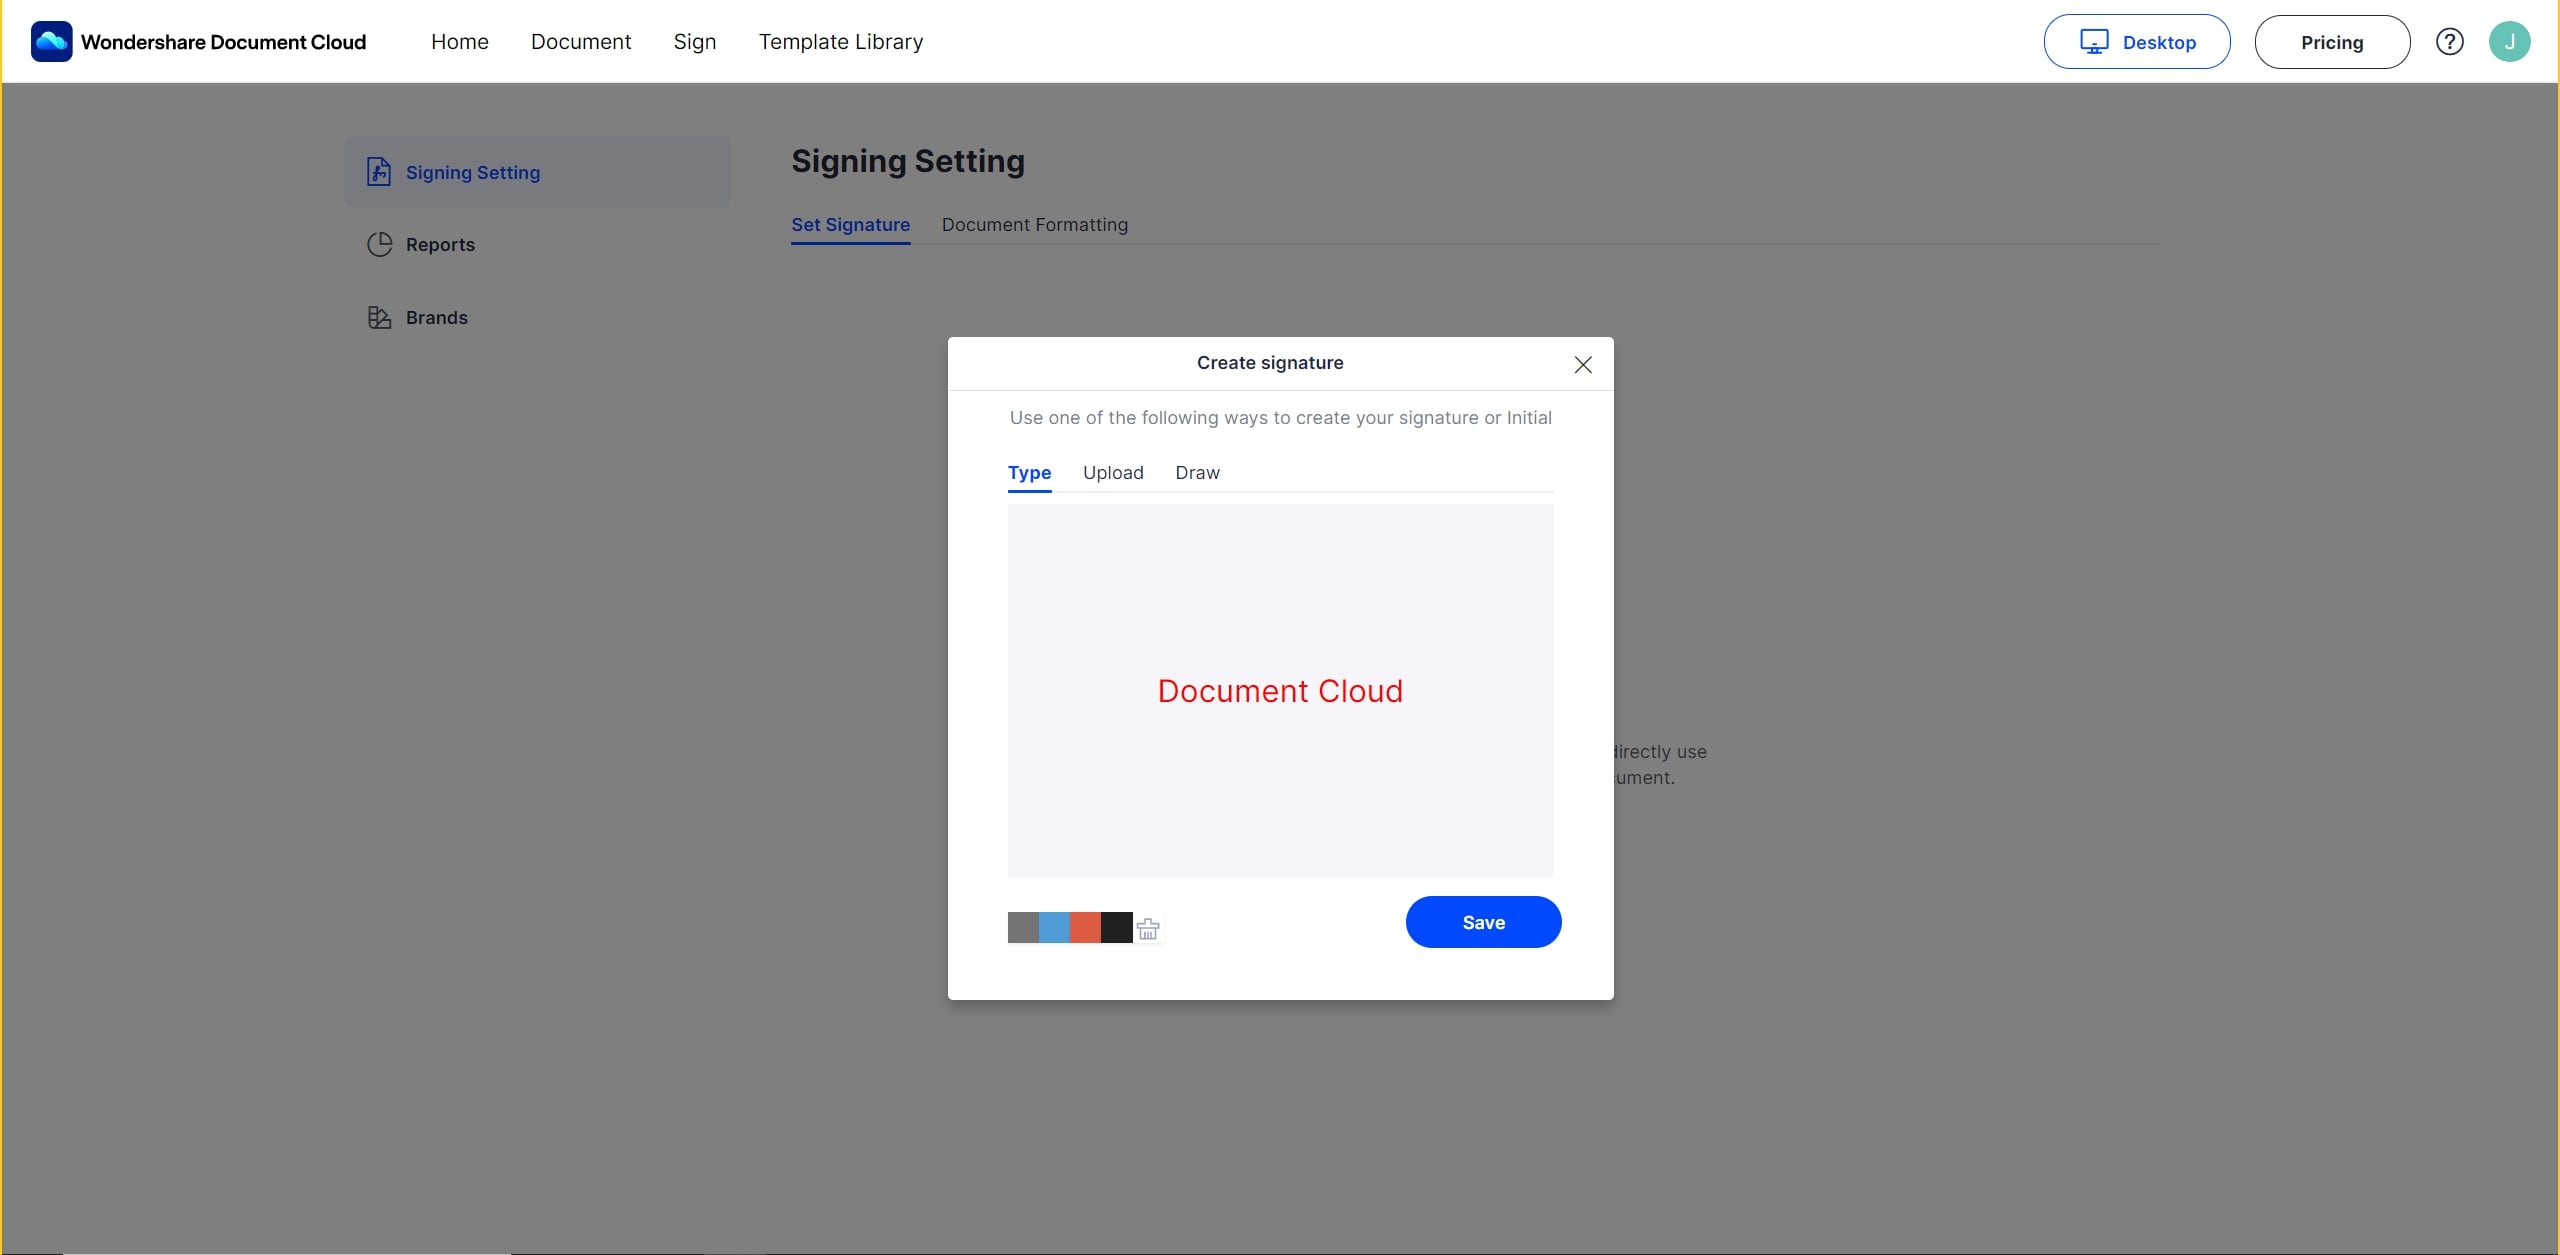Pick the black signature color swatch
Image resolution: width=2560 pixels, height=1255 pixels.
coord(1116,927)
